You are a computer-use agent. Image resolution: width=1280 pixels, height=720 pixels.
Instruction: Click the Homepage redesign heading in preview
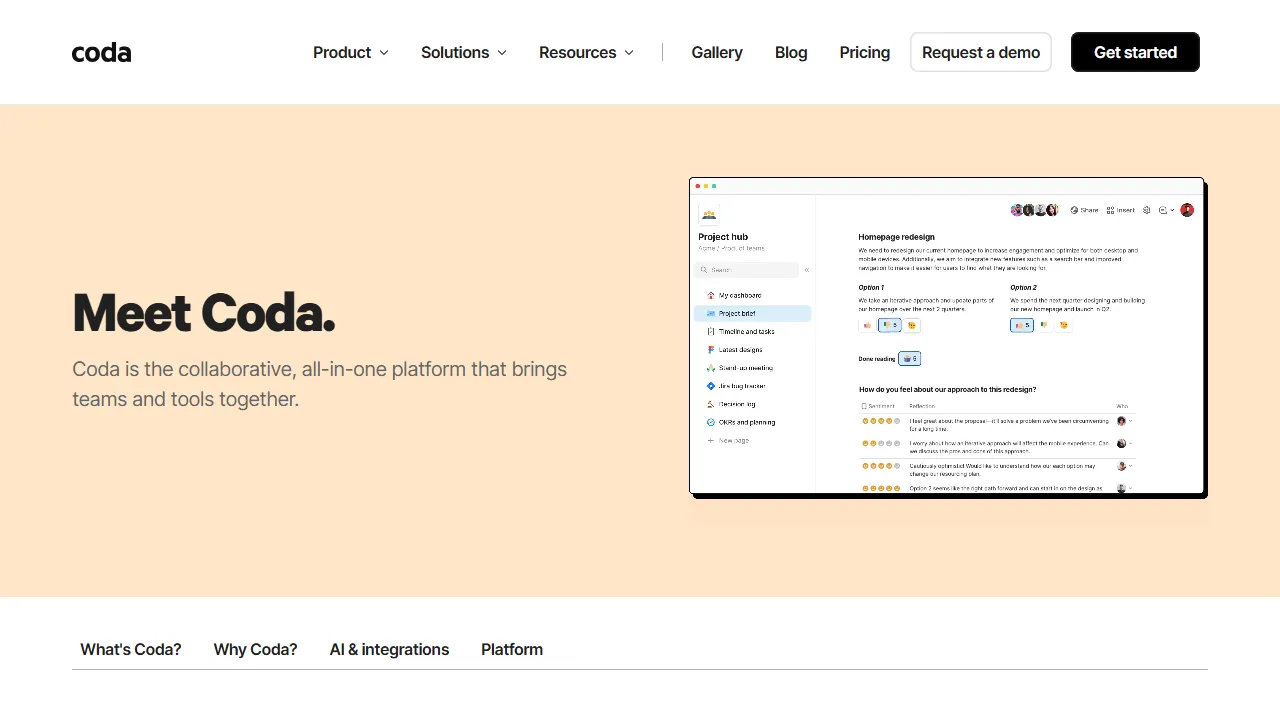[x=897, y=237]
